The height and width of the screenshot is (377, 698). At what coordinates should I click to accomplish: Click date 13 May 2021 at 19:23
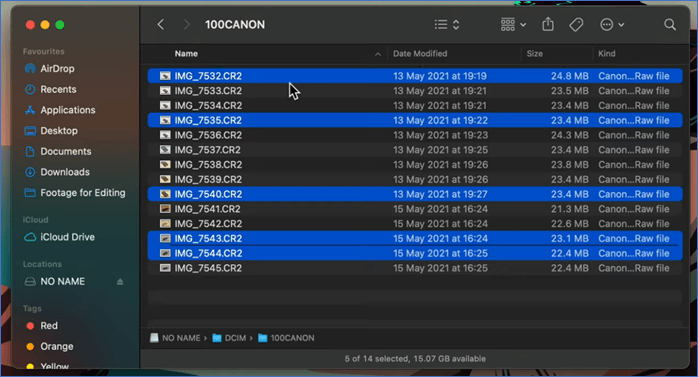(x=440, y=135)
